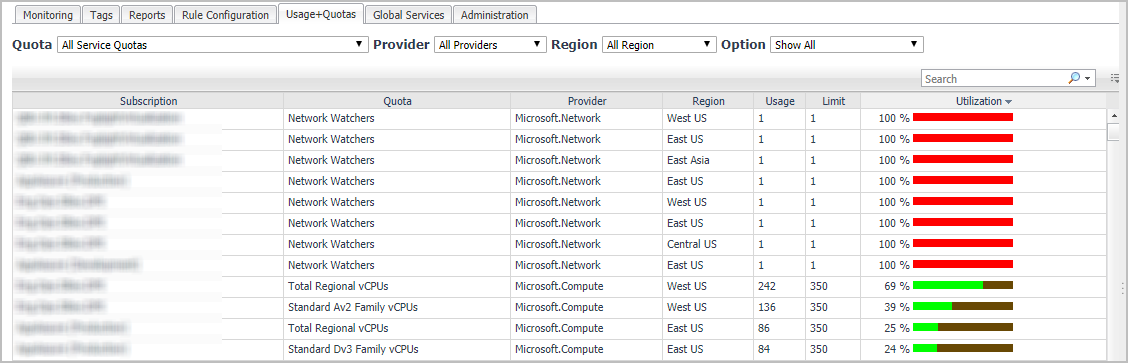Click the Utilization sort arrow
Image resolution: width=1128 pixels, height=363 pixels.
tap(1009, 102)
